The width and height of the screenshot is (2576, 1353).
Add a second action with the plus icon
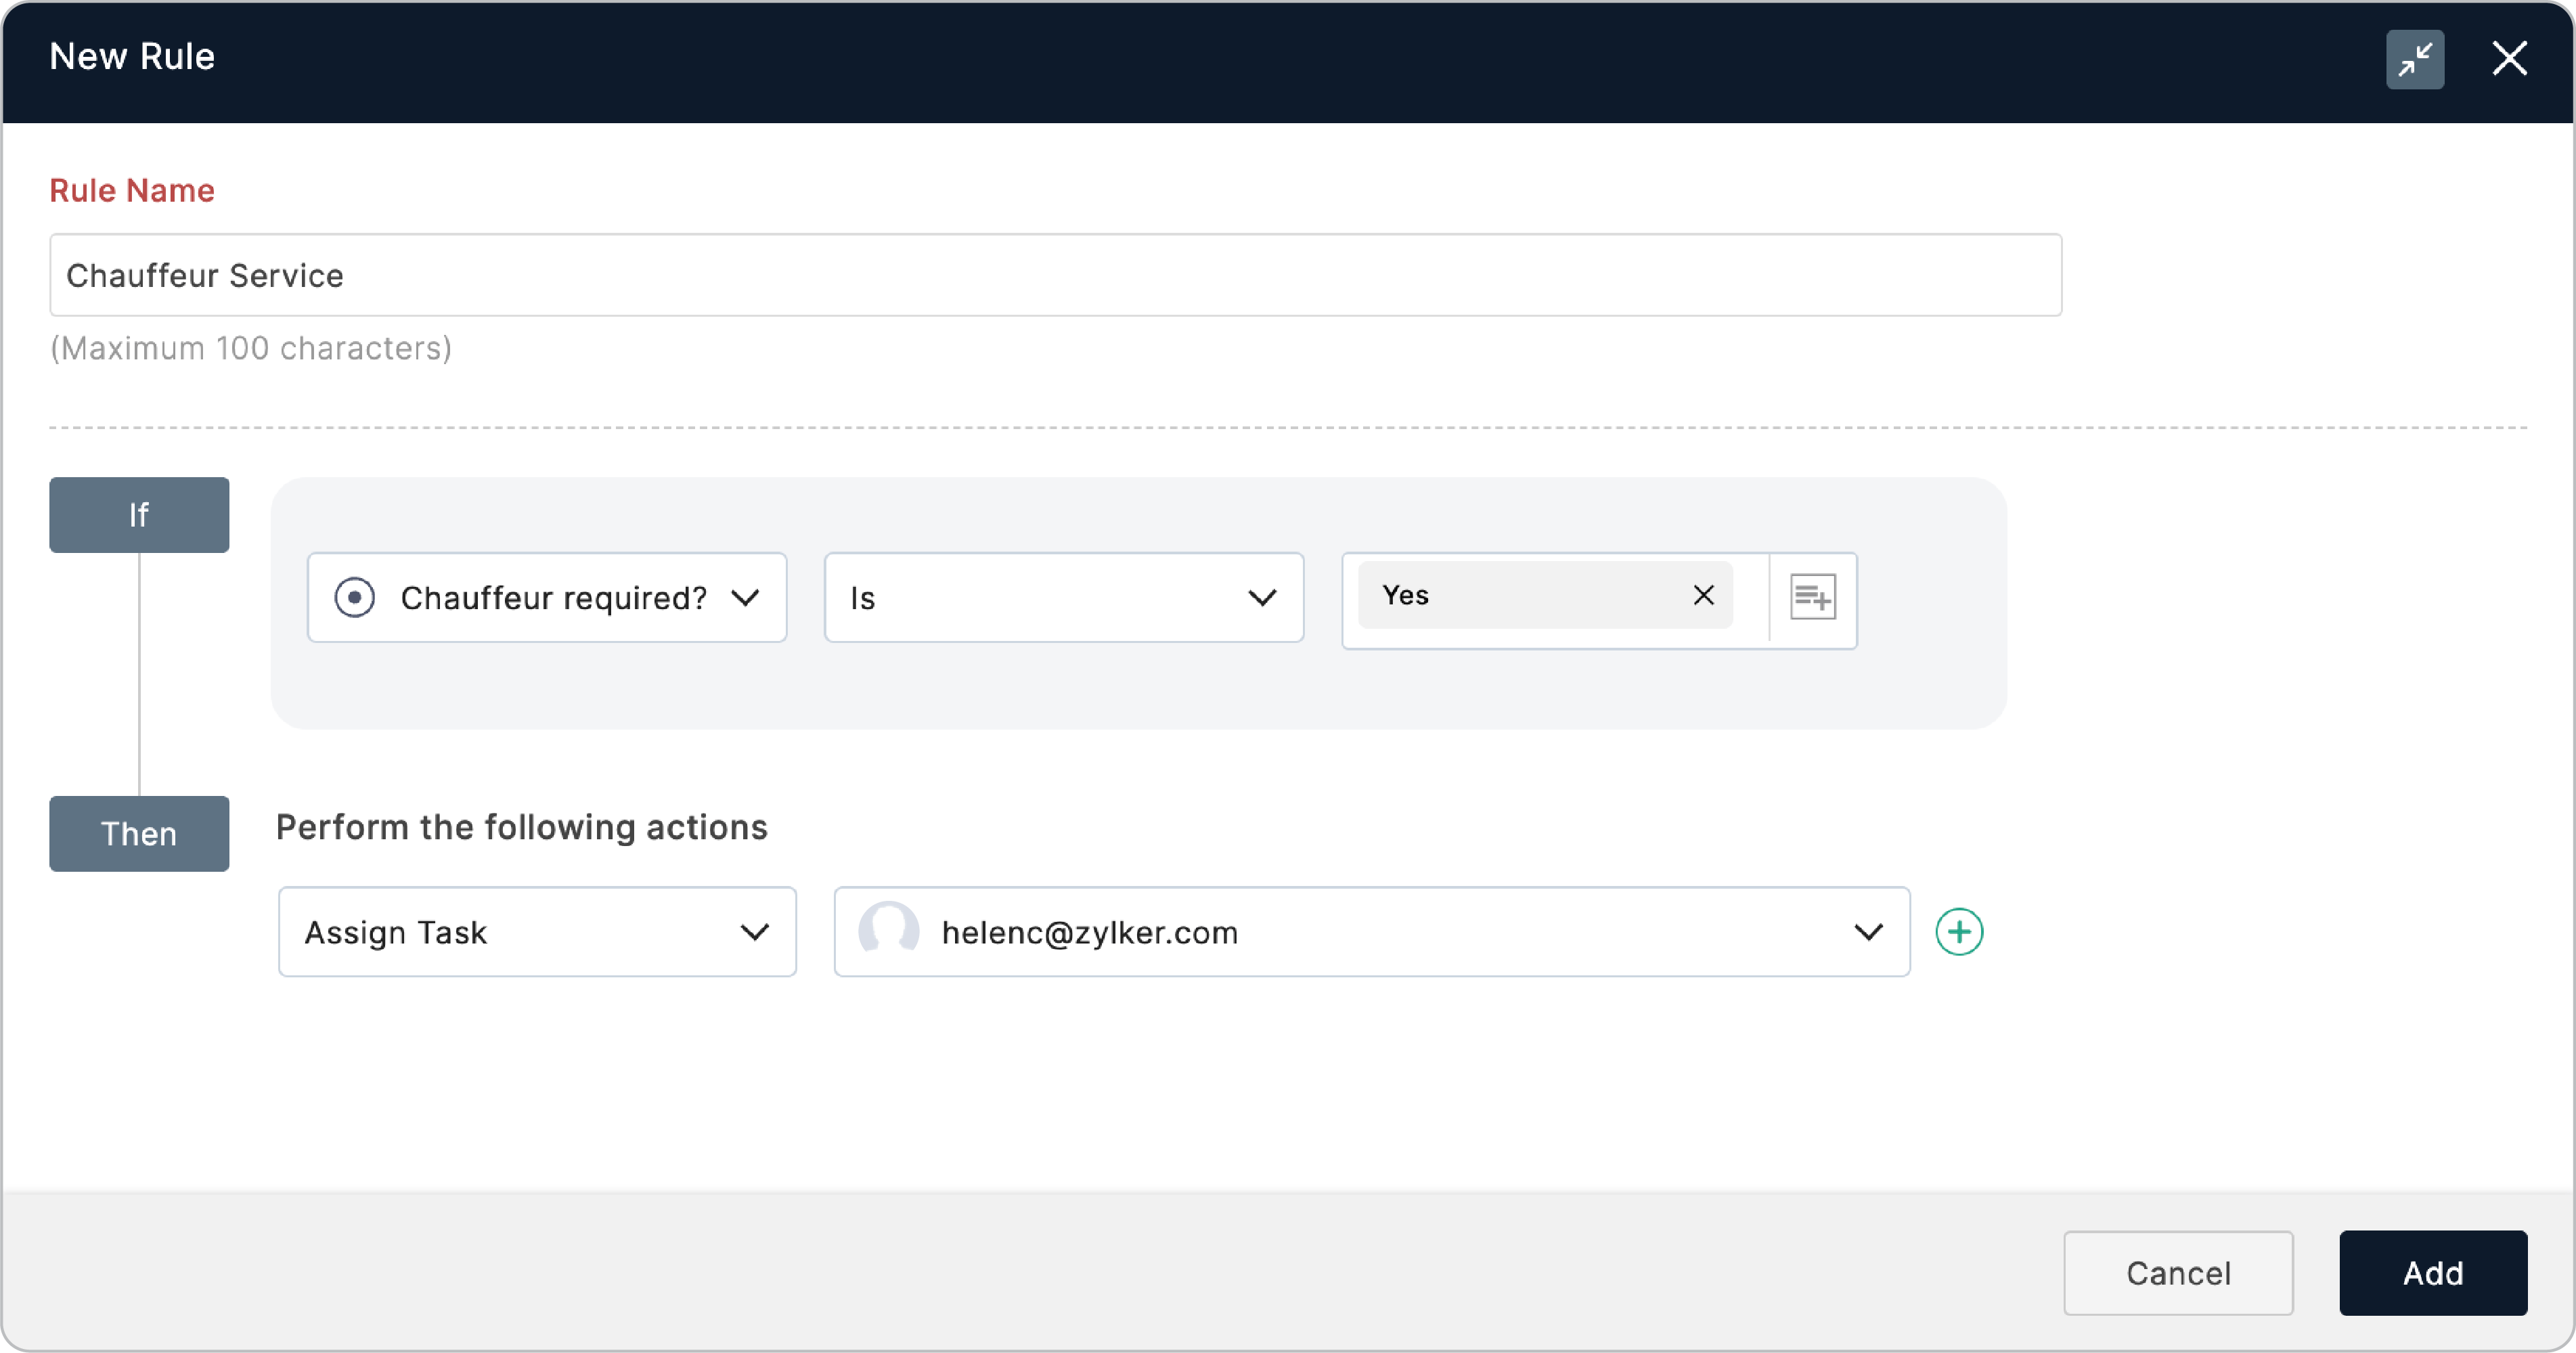pyautogui.click(x=1959, y=931)
